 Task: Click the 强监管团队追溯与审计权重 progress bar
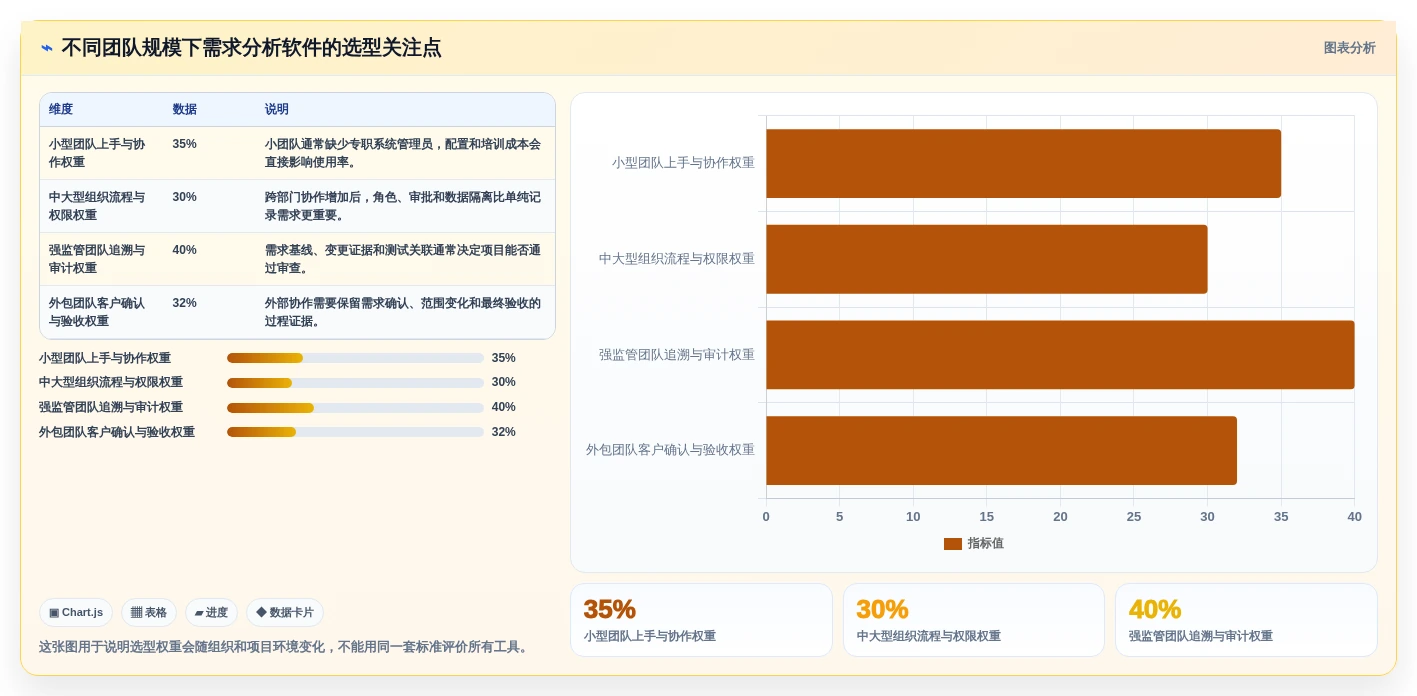tap(355, 408)
